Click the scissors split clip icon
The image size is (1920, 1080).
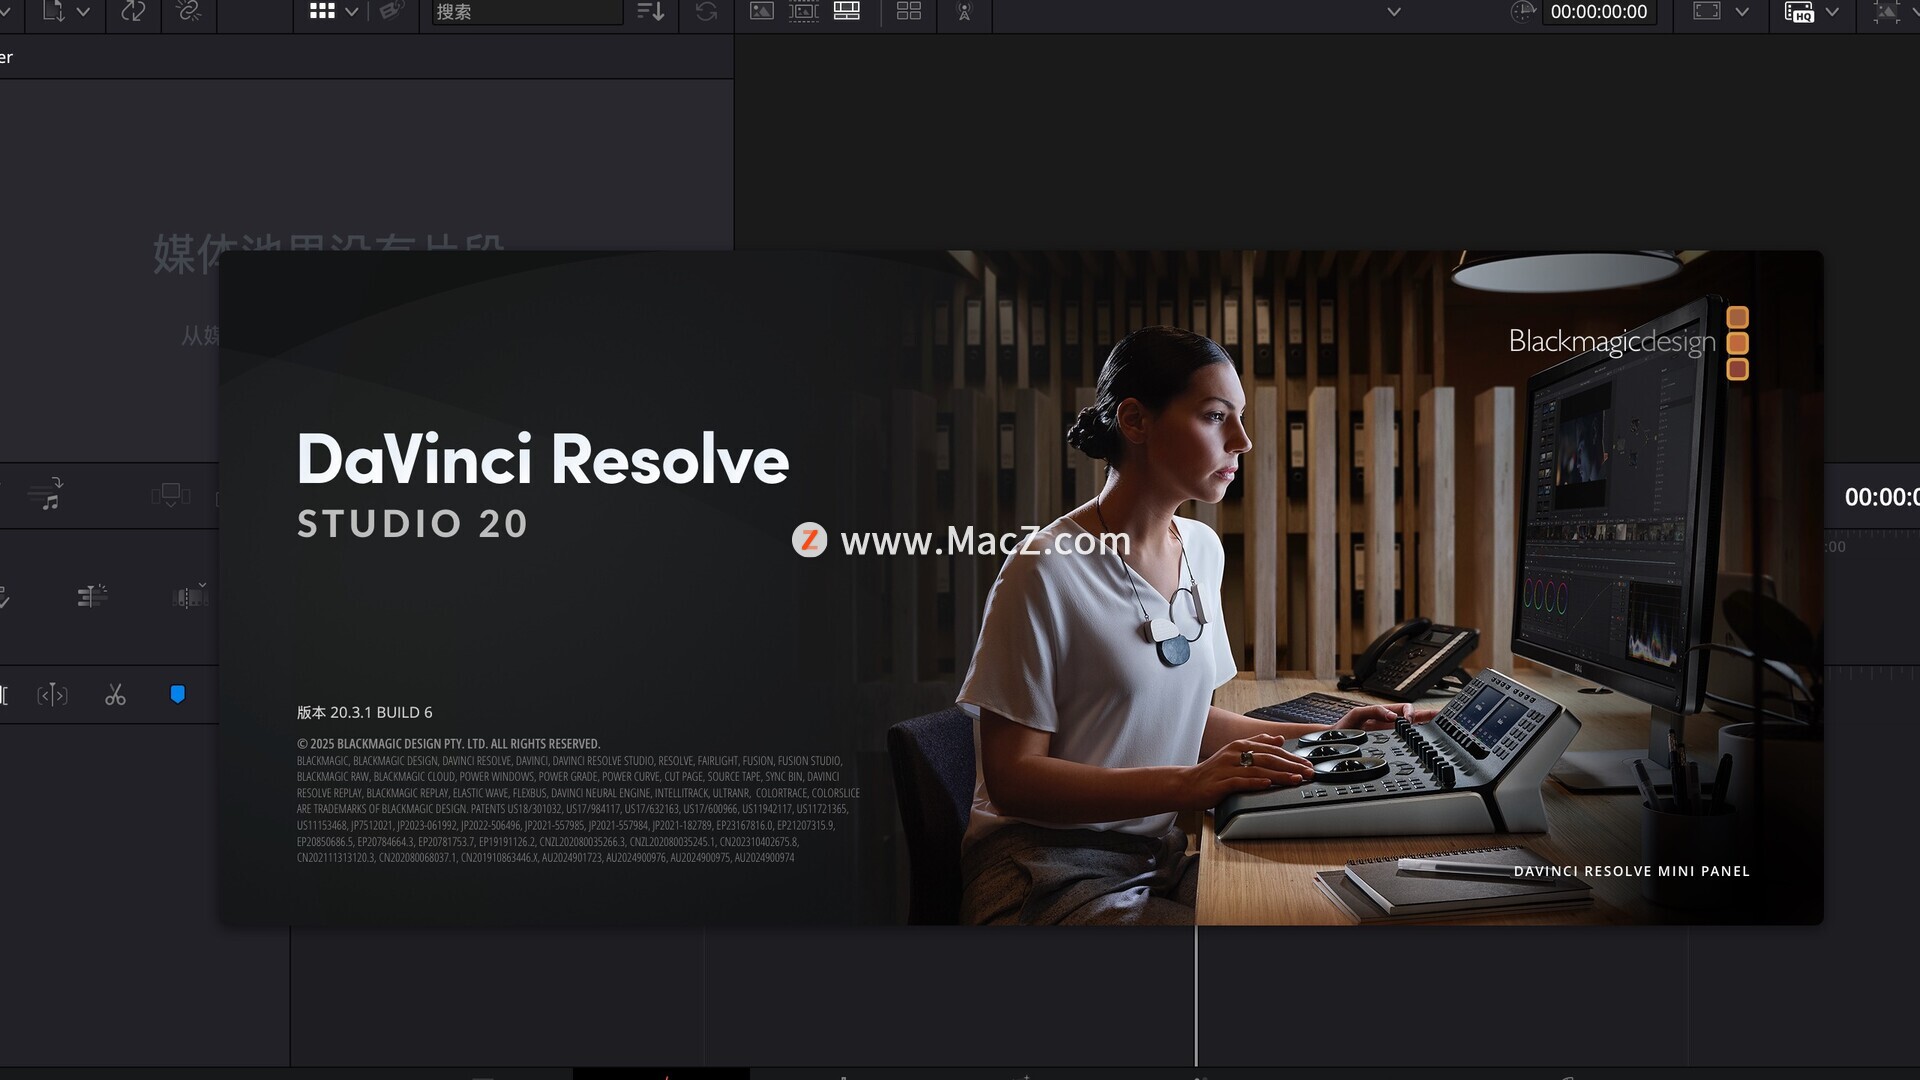coord(115,695)
